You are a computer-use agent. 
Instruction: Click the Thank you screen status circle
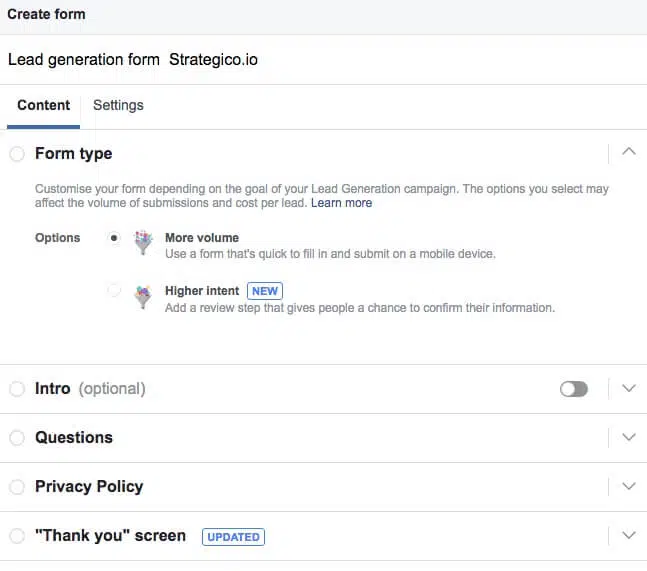(17, 536)
